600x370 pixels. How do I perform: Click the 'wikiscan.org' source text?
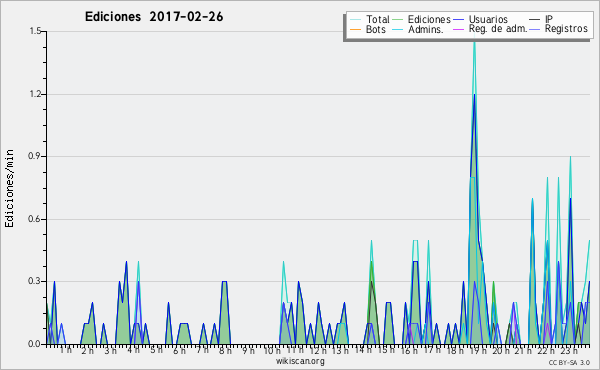300,361
